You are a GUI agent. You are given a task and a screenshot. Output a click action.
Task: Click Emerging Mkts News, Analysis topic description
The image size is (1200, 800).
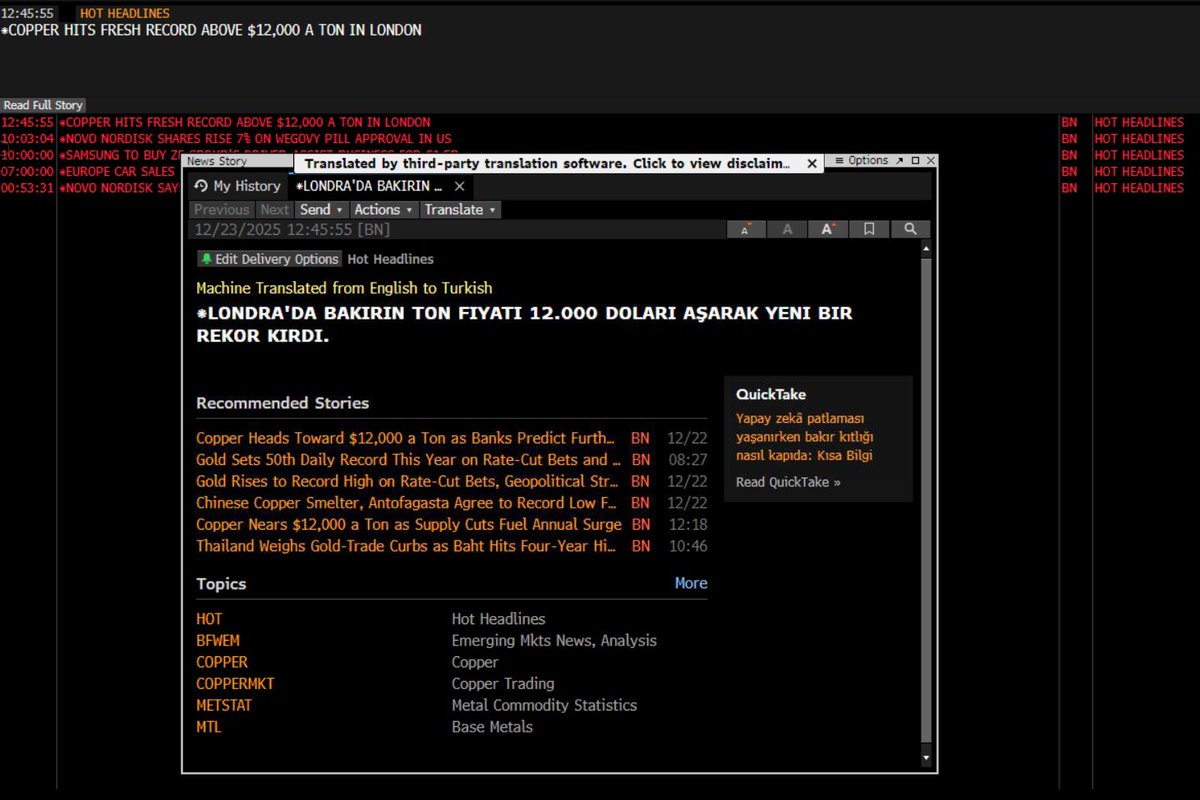[x=554, y=641]
